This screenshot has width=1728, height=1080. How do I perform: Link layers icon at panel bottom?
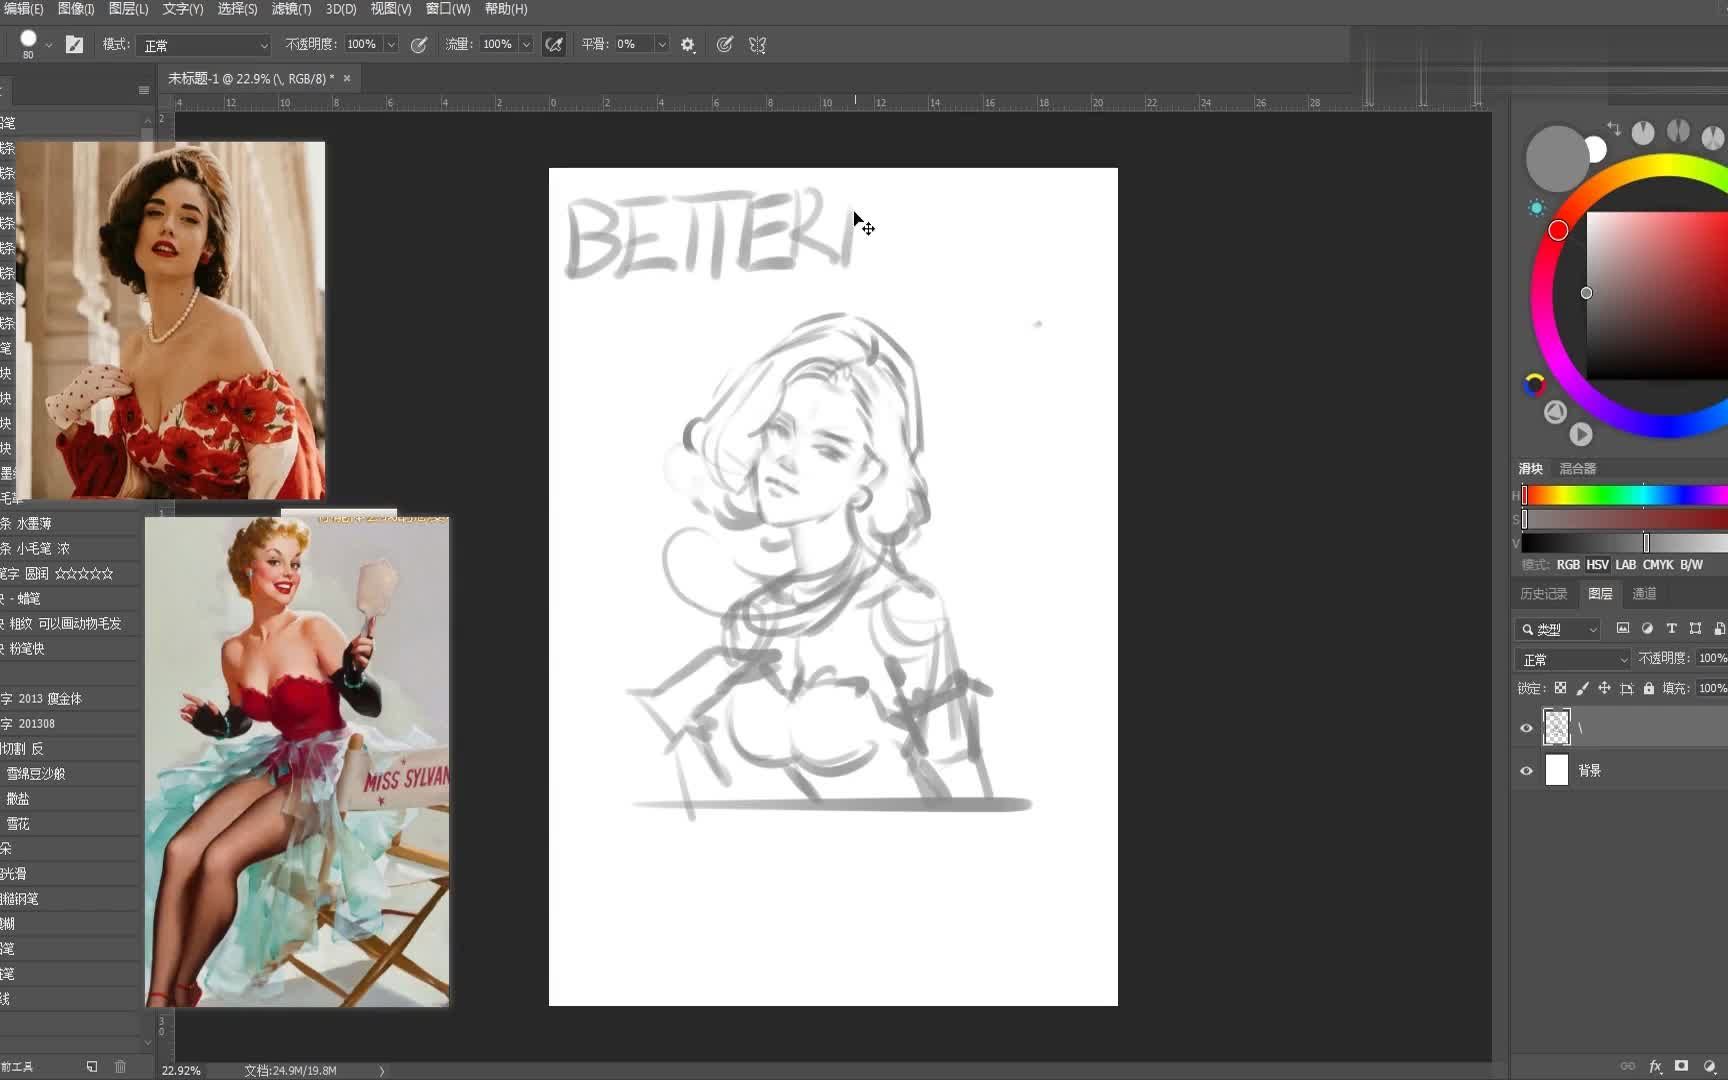point(1628,1066)
